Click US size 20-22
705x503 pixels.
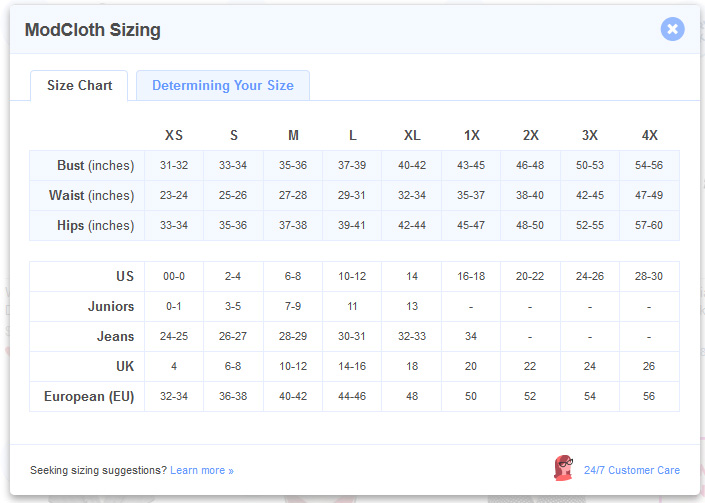click(x=530, y=276)
